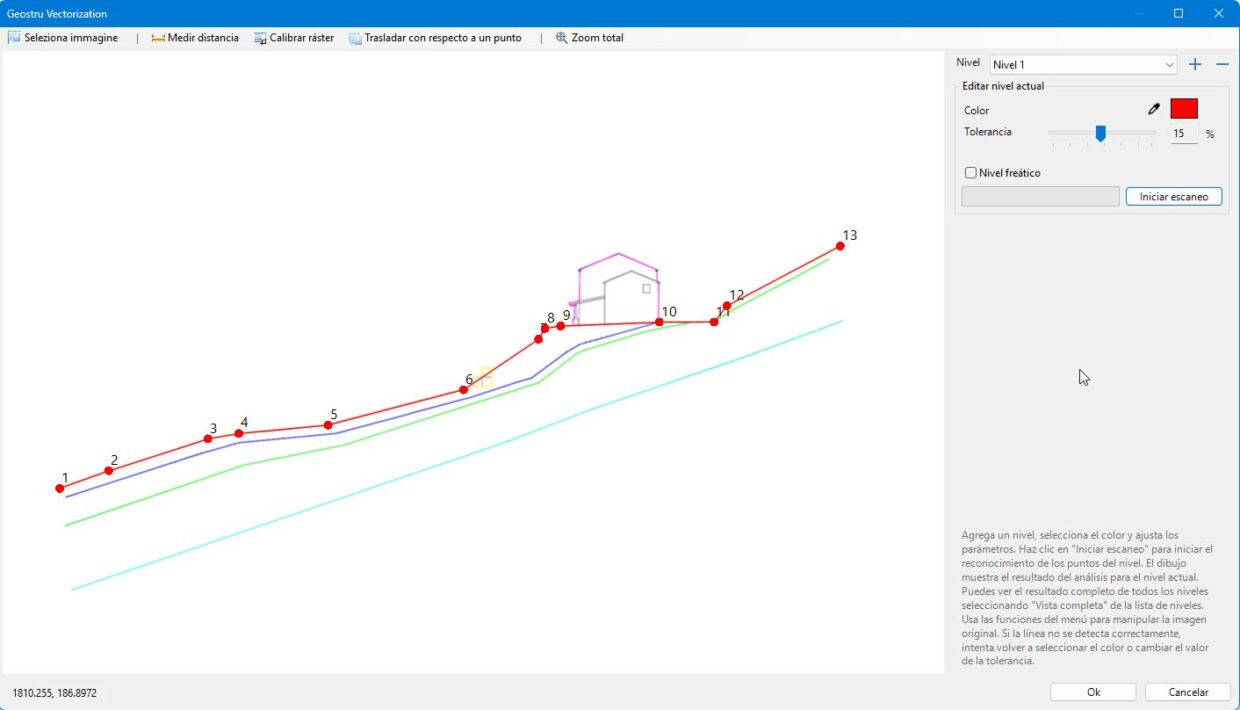Open the Nivel 1 dropdown list
This screenshot has width=1240, height=710.
pos(1170,64)
